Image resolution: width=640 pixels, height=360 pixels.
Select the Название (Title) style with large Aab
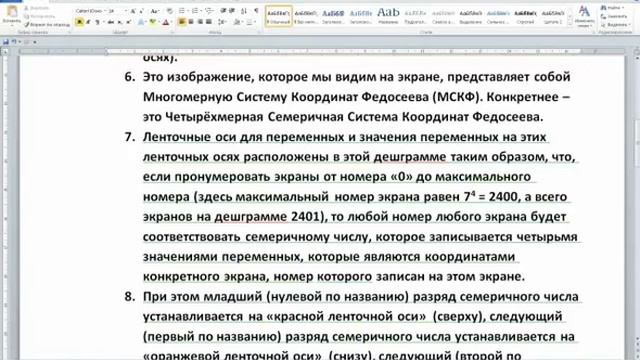click(x=388, y=16)
